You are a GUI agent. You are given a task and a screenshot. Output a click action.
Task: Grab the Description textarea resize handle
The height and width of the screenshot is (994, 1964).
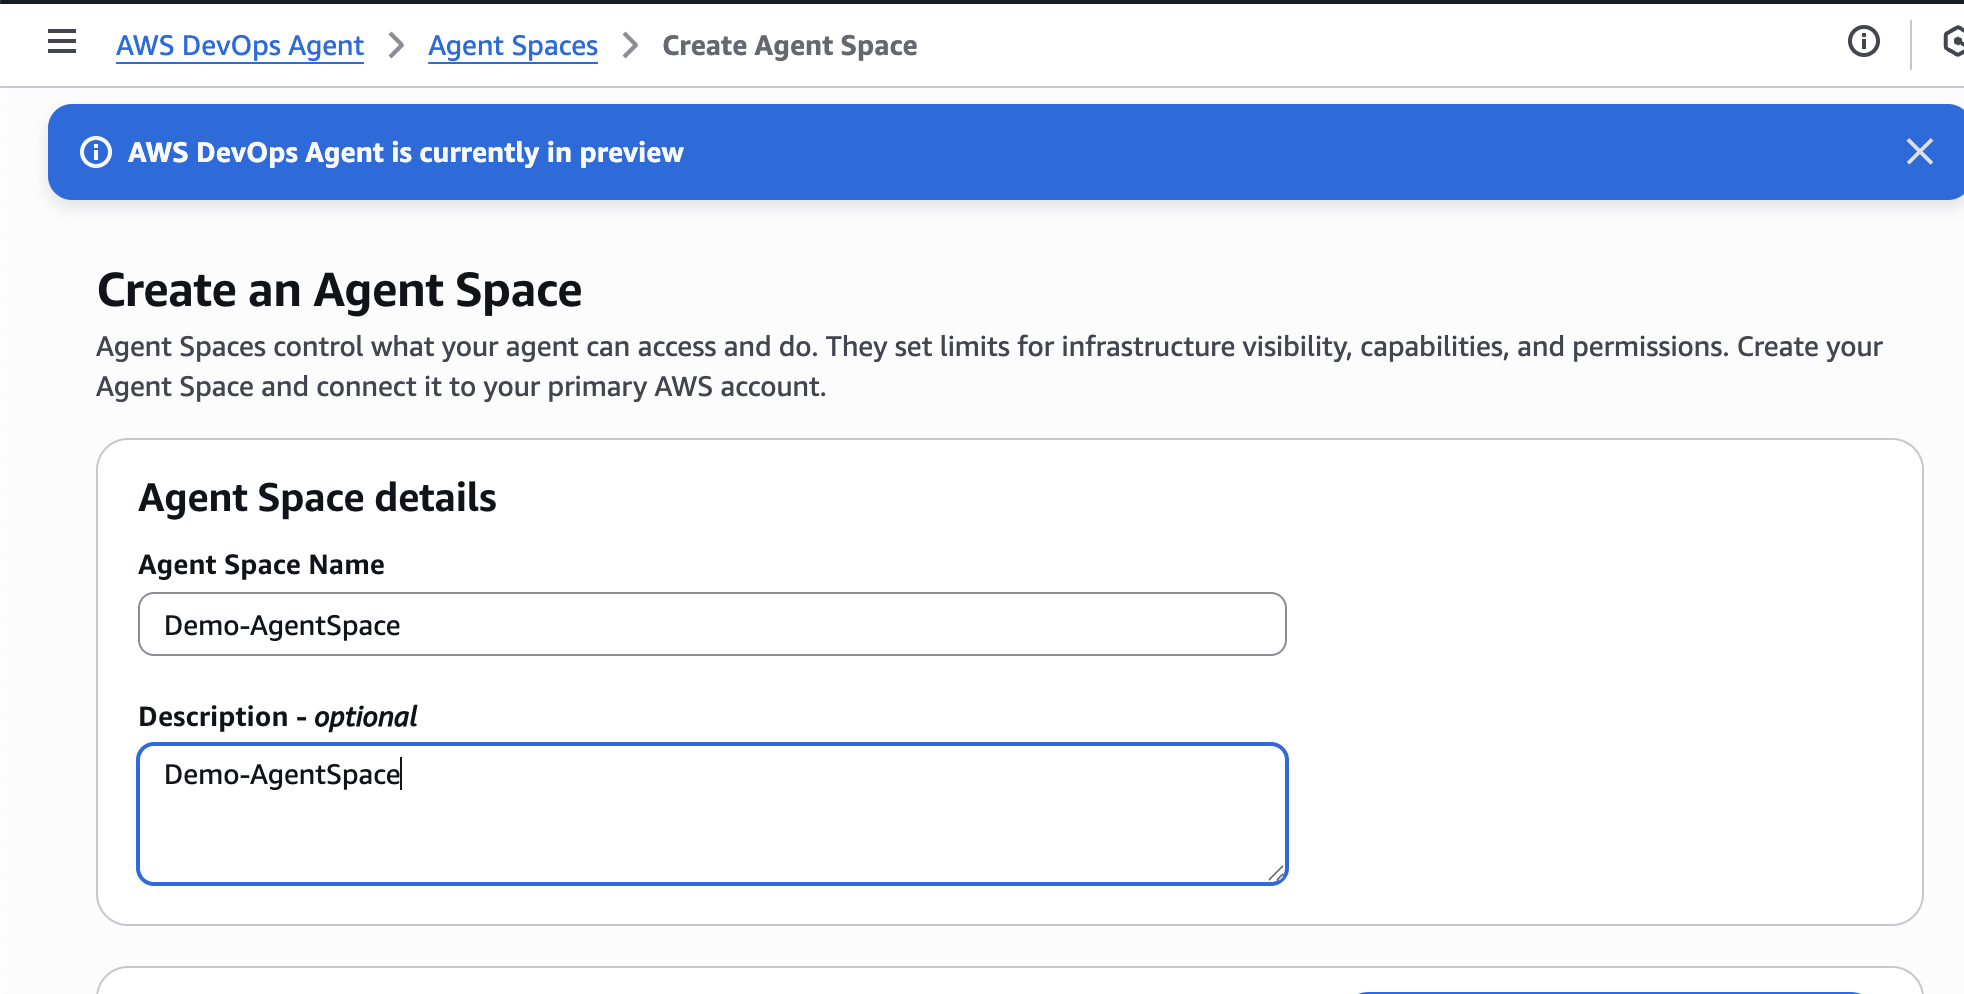1275,873
